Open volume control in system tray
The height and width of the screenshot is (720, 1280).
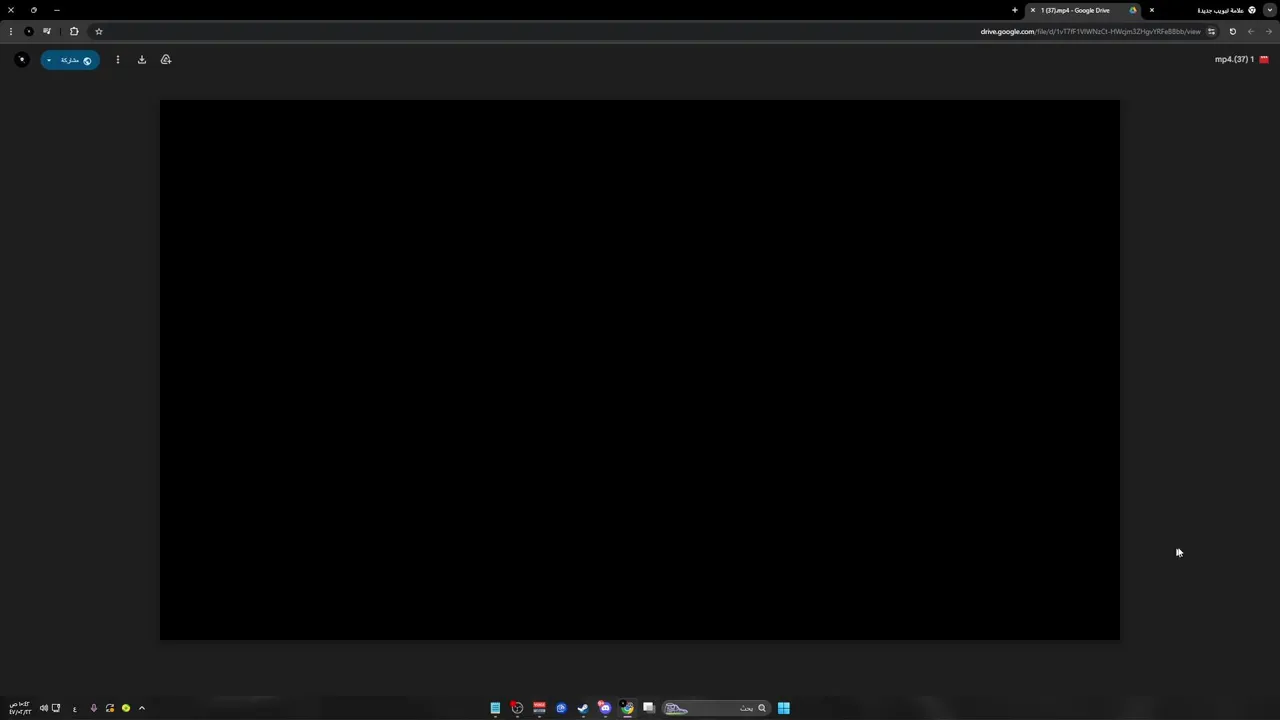click(x=44, y=708)
